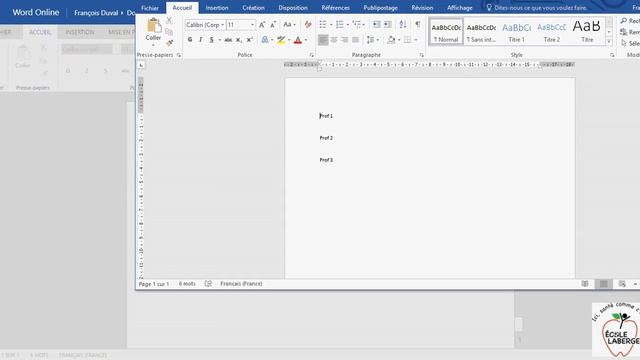Toggle bold with the G button
The height and width of the screenshot is (360, 640).
click(190, 40)
